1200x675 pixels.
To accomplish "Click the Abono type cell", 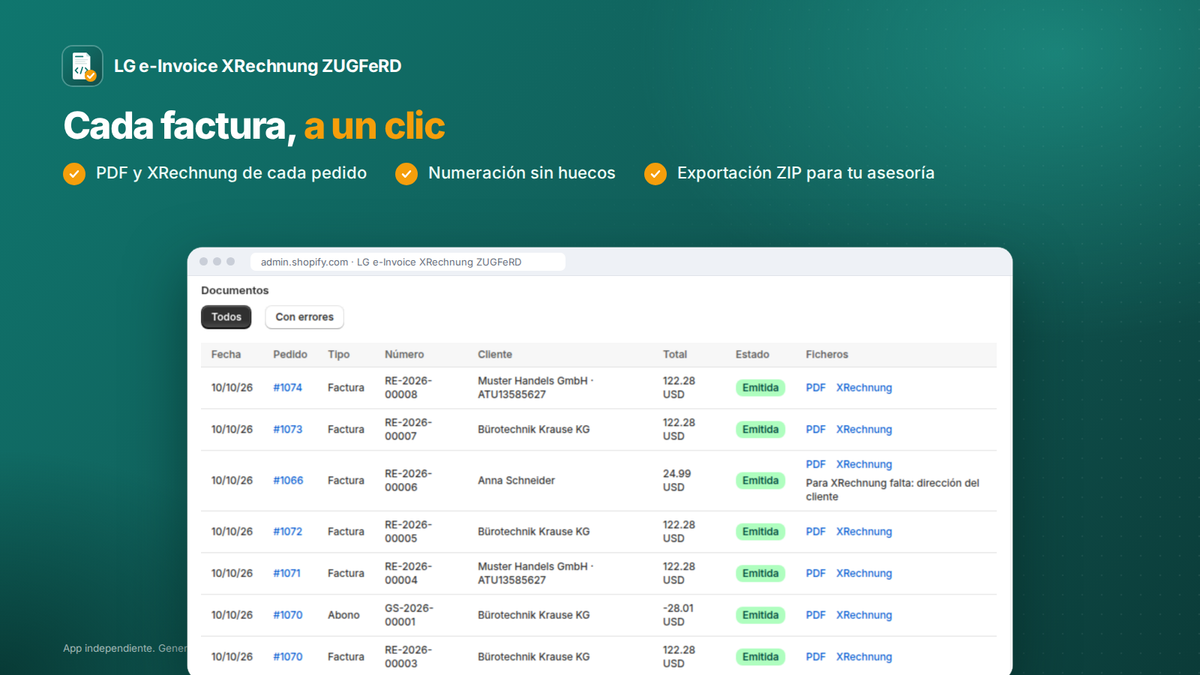I will [x=344, y=616].
